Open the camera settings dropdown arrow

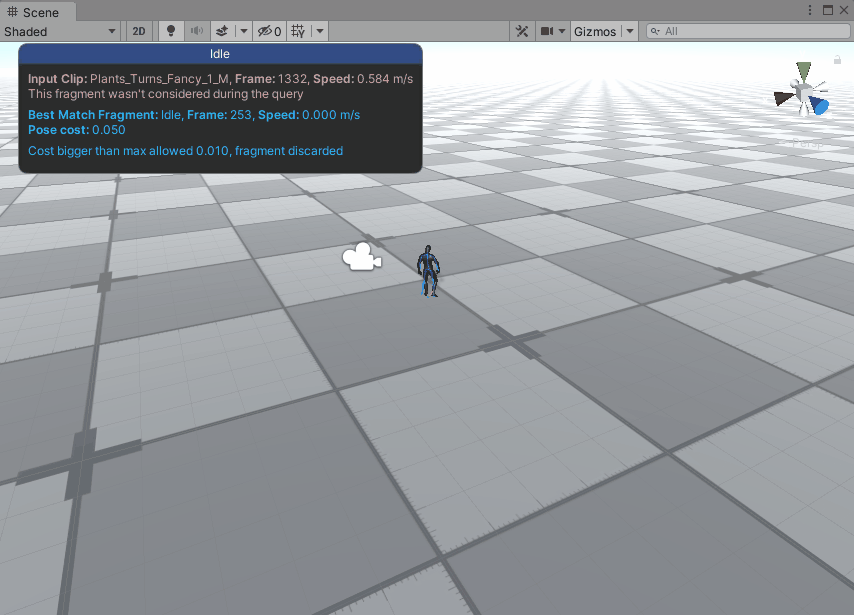(x=562, y=32)
